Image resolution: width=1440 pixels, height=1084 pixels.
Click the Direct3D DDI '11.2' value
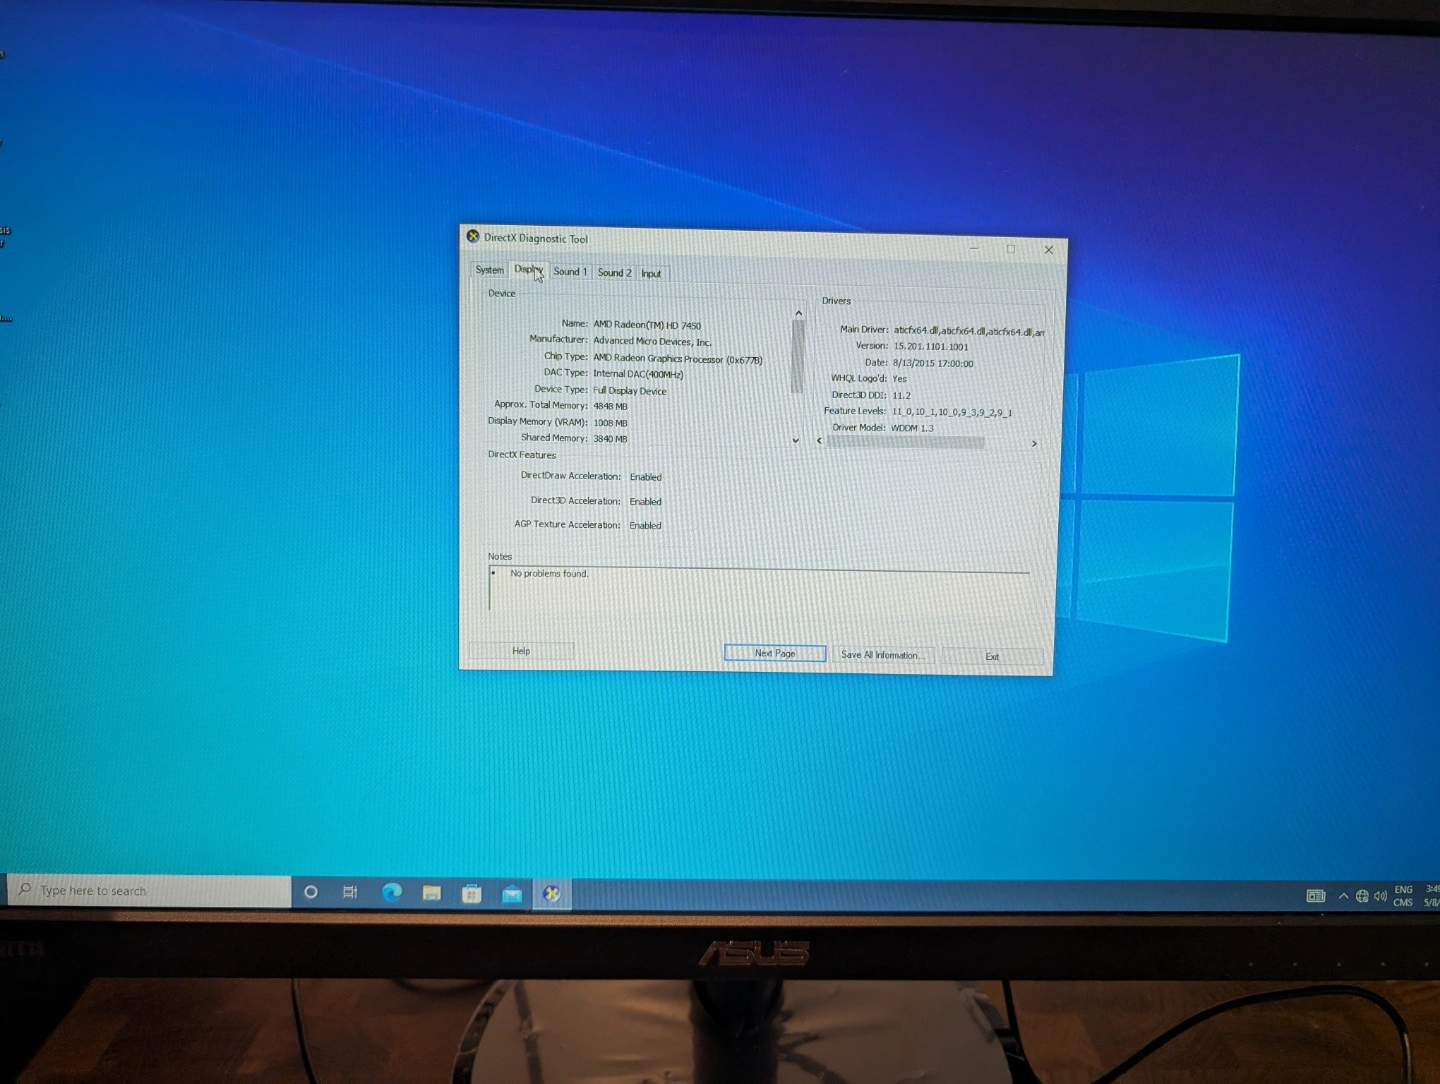tap(901, 395)
